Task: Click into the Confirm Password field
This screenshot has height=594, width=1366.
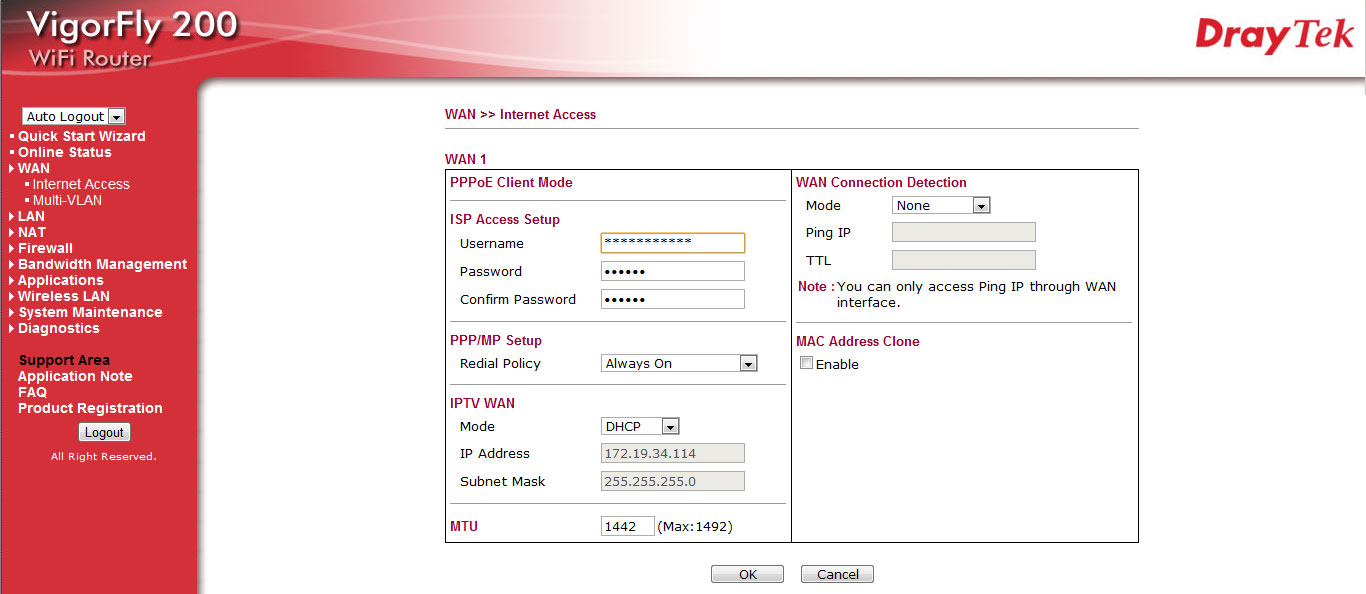Action: [673, 299]
